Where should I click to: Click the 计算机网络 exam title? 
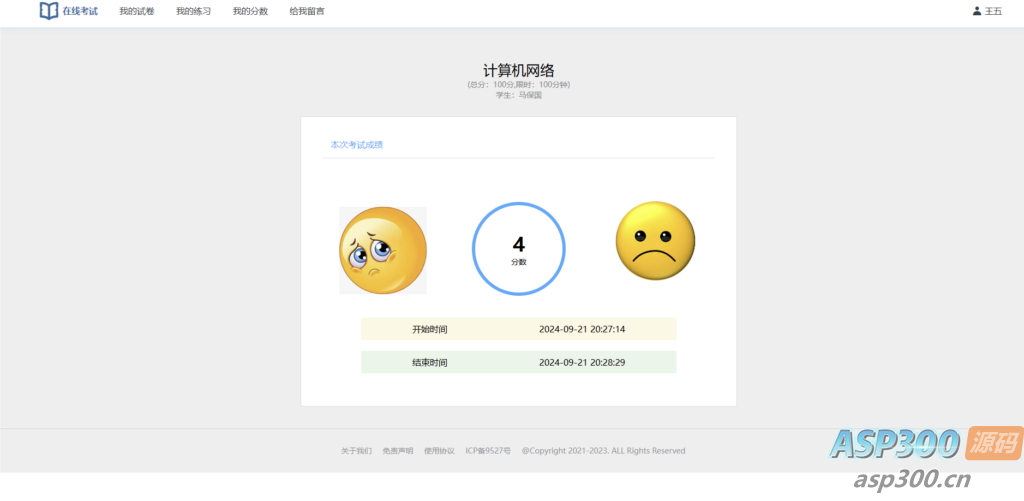click(x=518, y=70)
